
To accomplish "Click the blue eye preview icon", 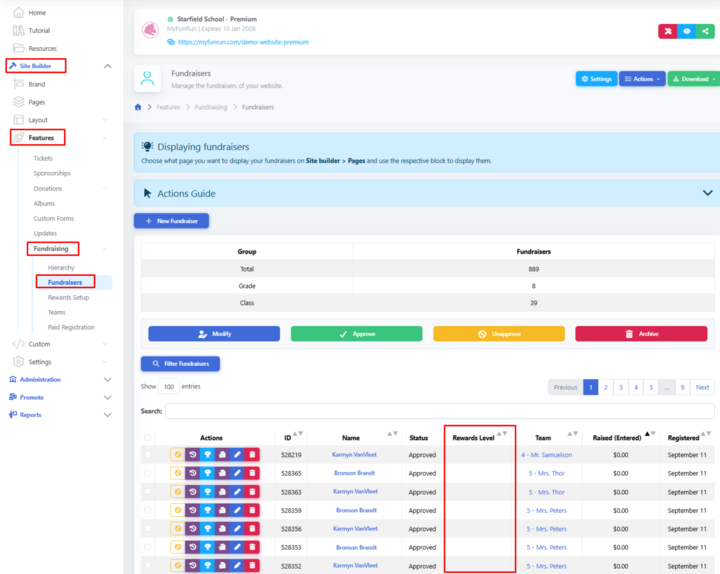I will (x=687, y=31).
